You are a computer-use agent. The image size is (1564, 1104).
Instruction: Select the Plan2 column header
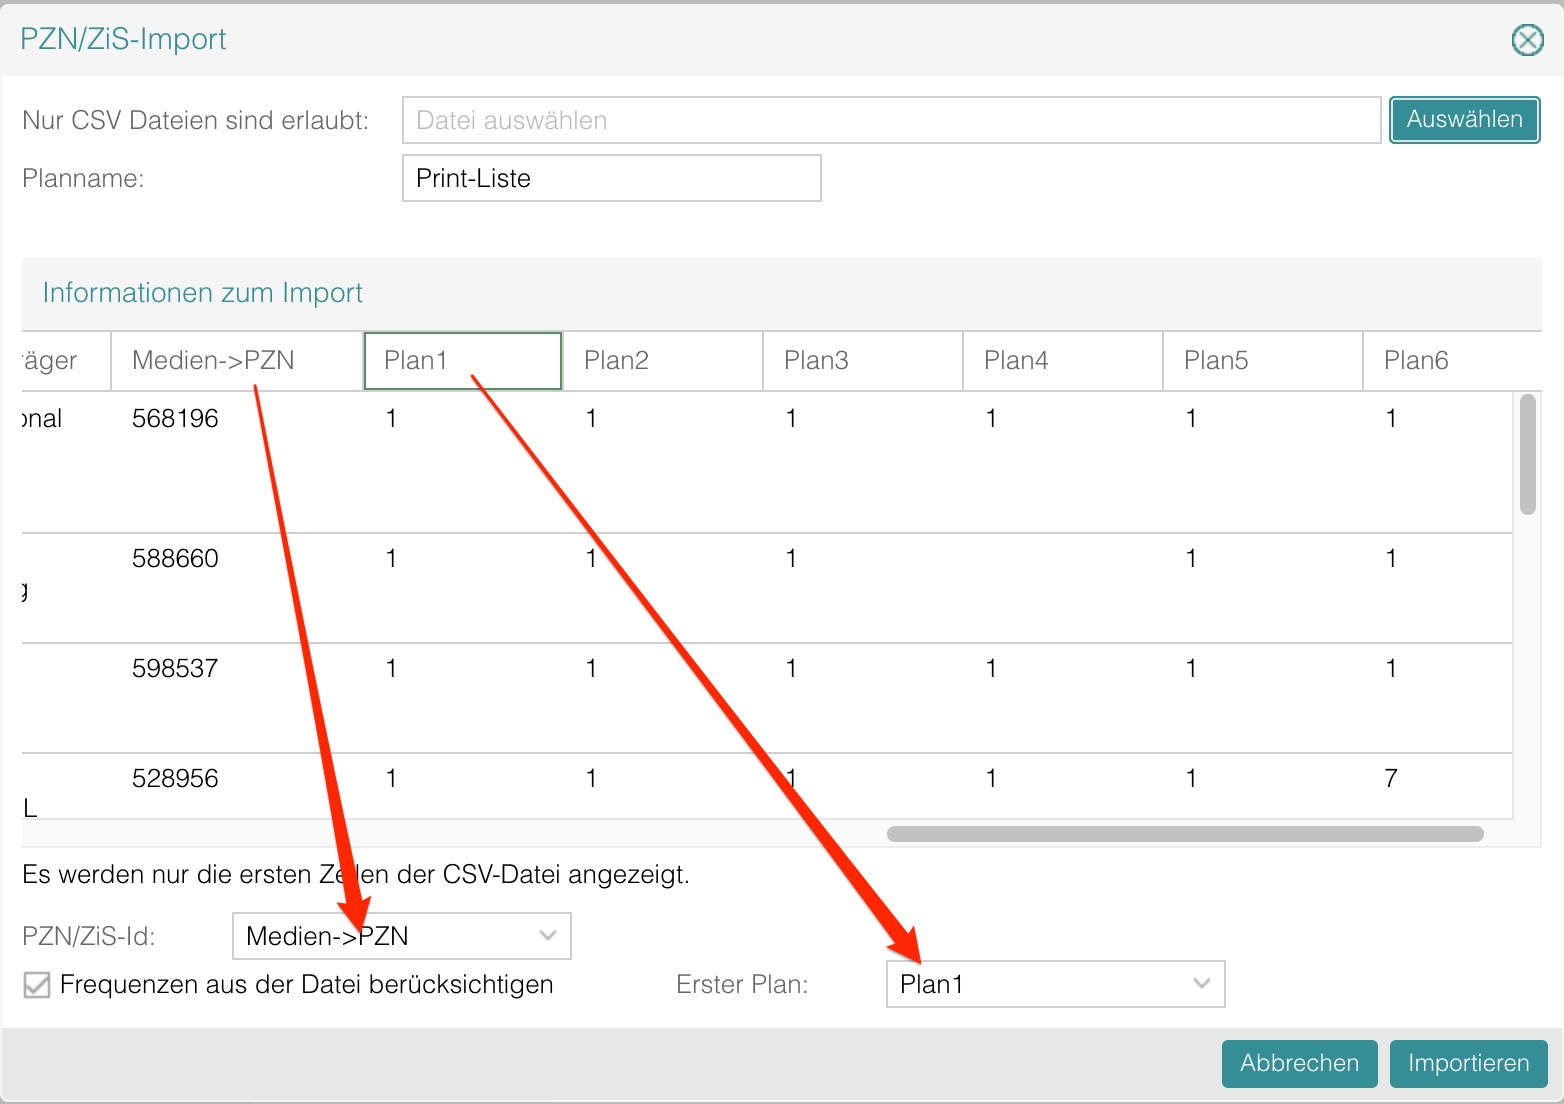click(x=662, y=361)
